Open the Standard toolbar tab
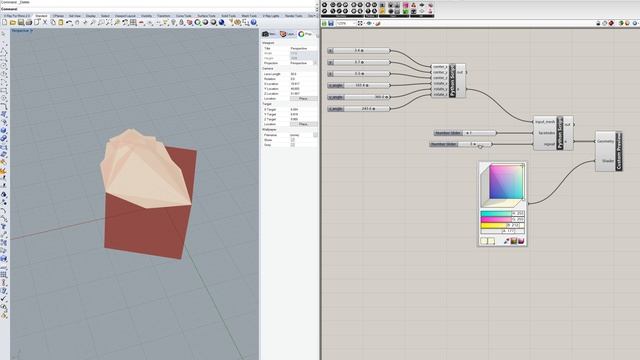The width and height of the screenshot is (640, 360). click(x=41, y=16)
